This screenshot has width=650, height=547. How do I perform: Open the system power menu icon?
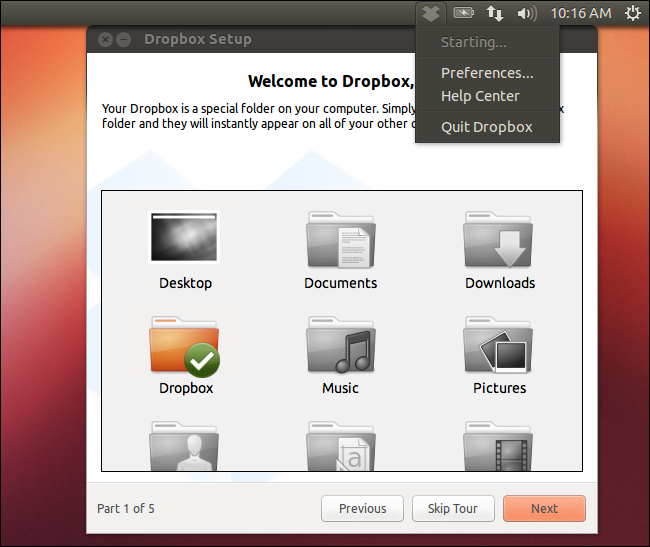633,13
